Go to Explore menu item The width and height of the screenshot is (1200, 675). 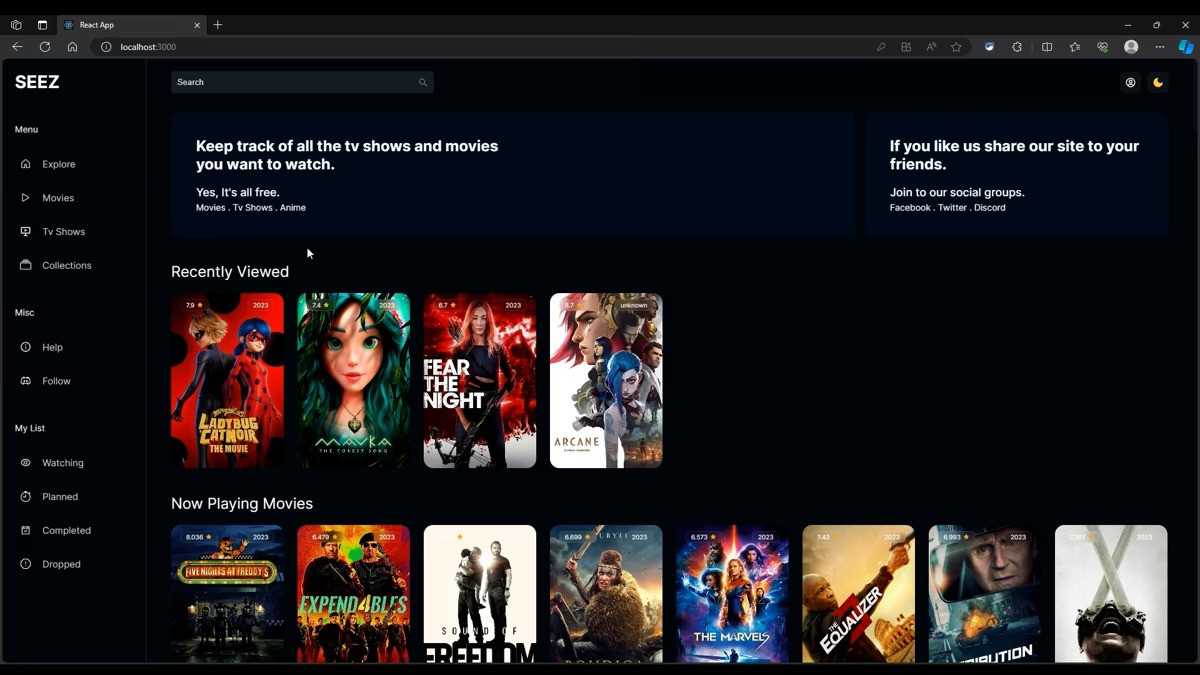tap(59, 164)
